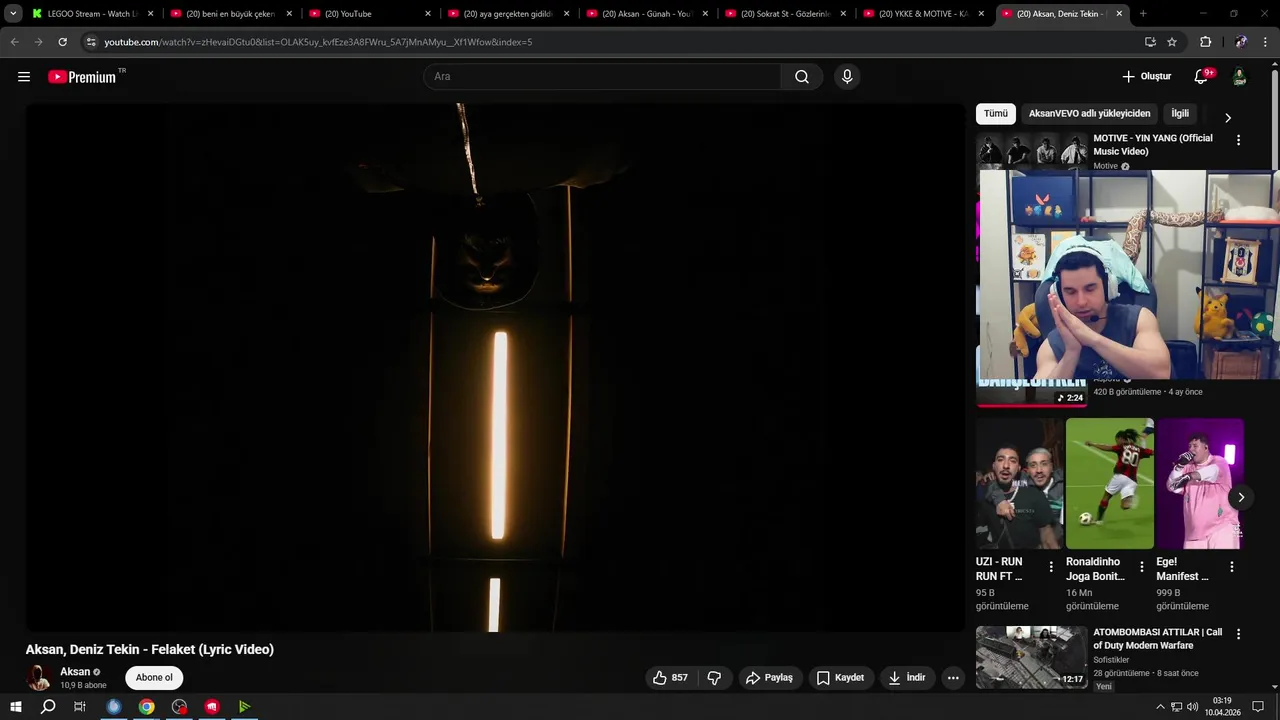1280x720 pixels.
Task: Reload the page in Chrome
Action: click(x=62, y=42)
